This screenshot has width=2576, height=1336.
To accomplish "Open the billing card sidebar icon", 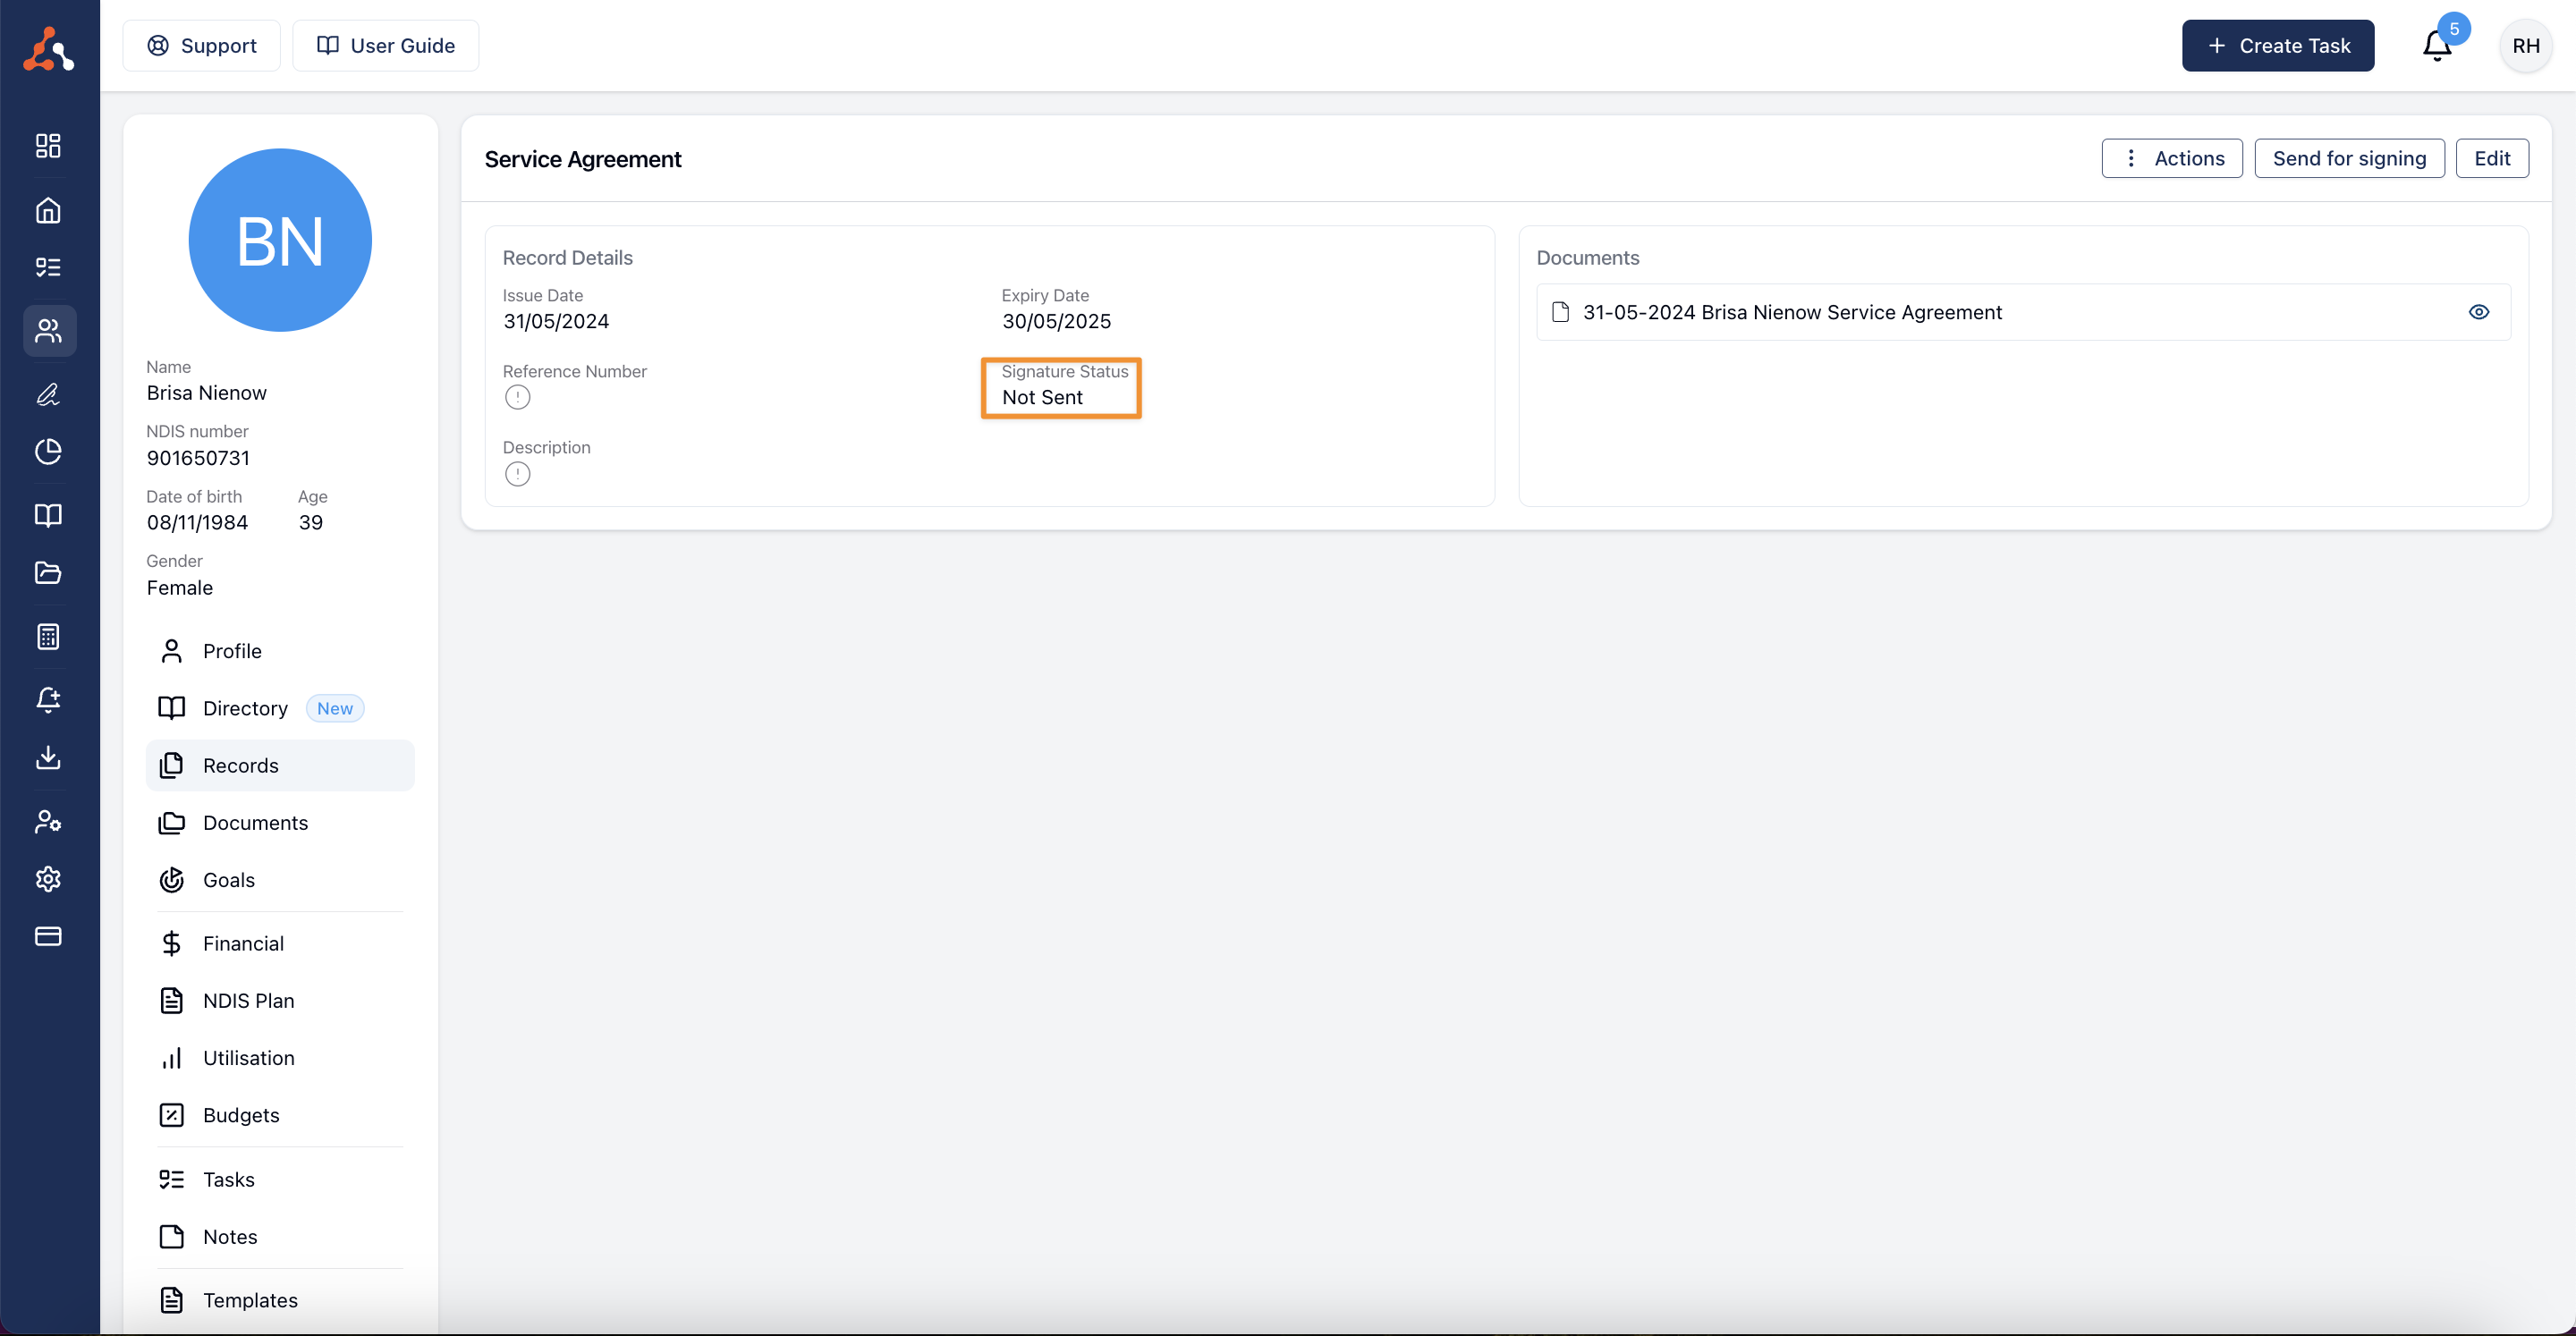I will (x=48, y=936).
